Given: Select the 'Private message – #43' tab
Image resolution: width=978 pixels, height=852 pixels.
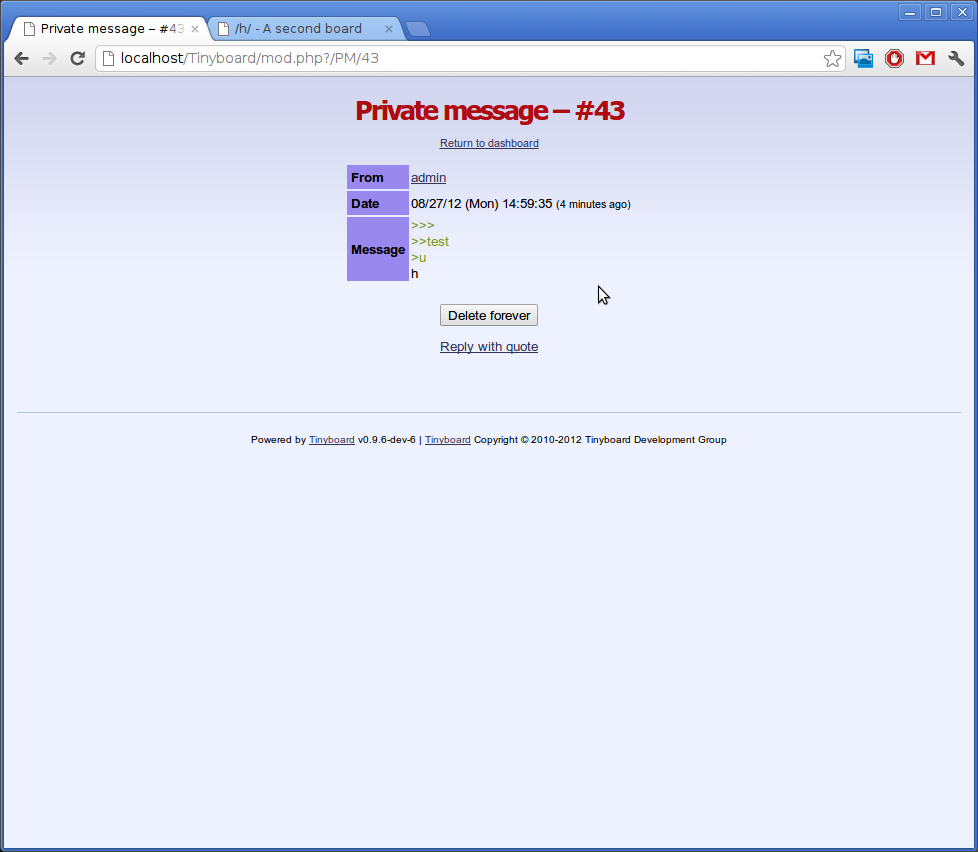Looking at the screenshot, I should (x=105, y=29).
